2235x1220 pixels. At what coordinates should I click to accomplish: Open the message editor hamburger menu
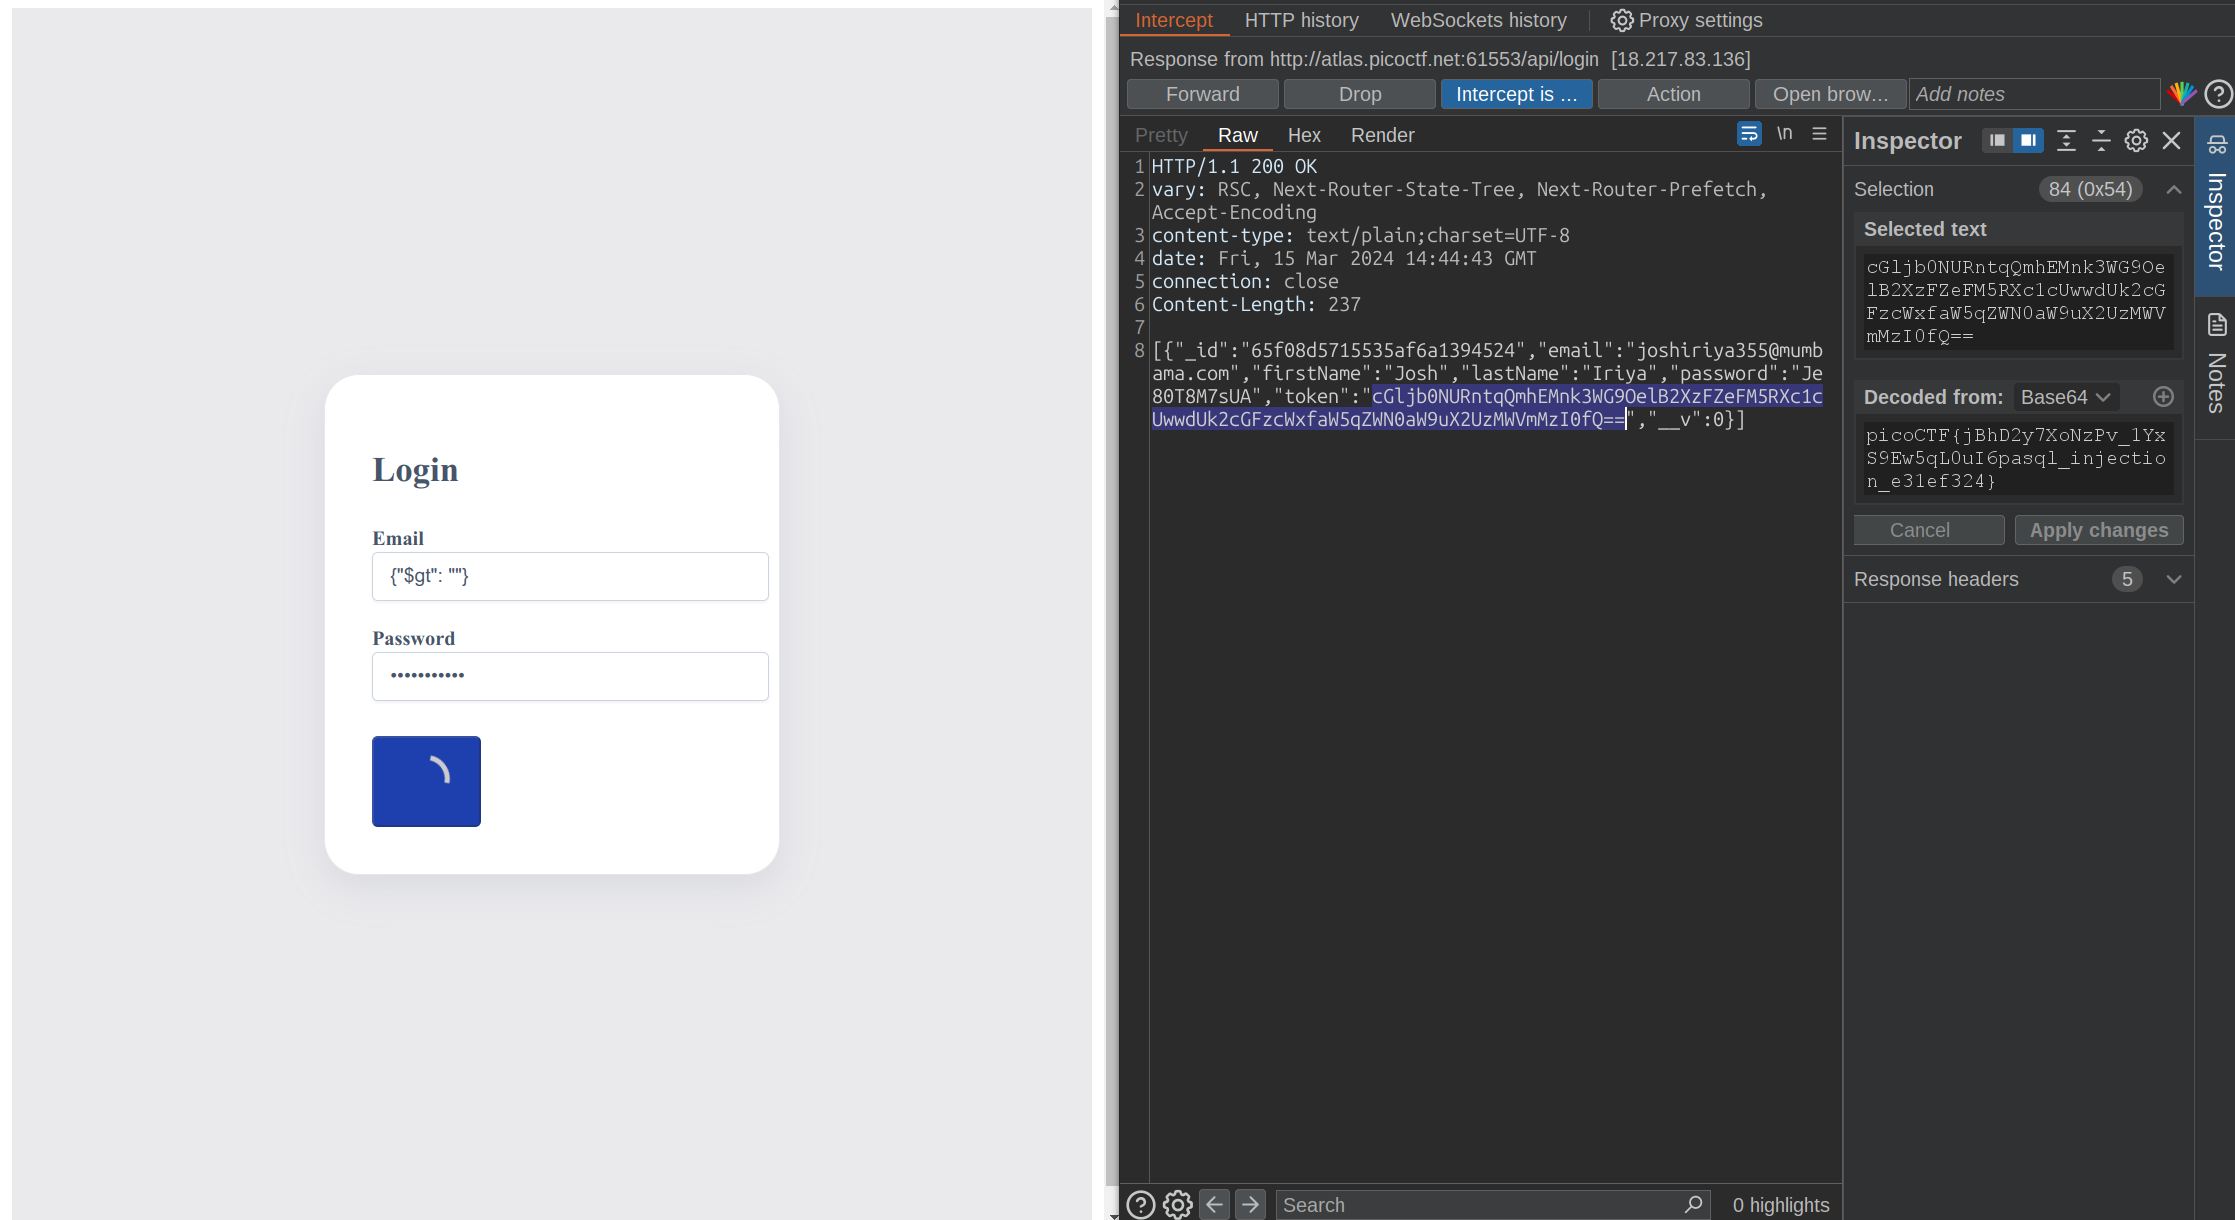click(1819, 134)
